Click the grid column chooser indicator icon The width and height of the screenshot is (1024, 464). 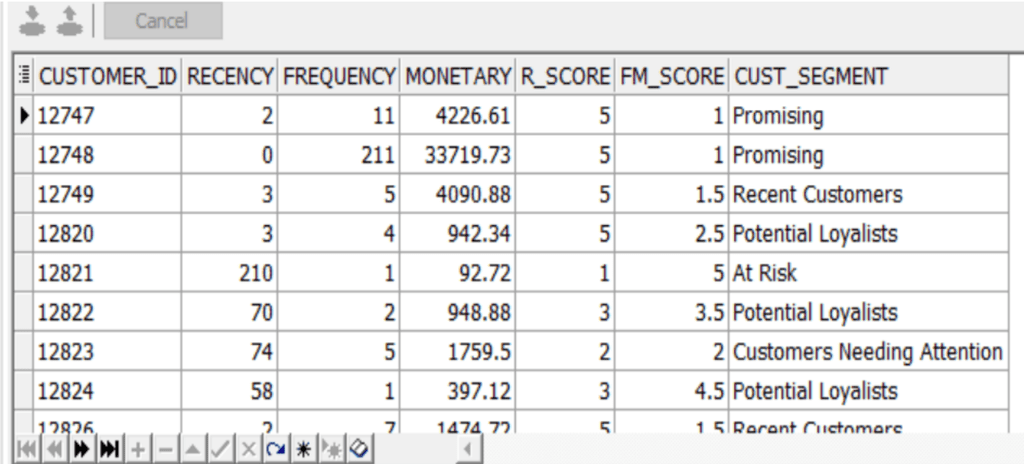[24, 75]
